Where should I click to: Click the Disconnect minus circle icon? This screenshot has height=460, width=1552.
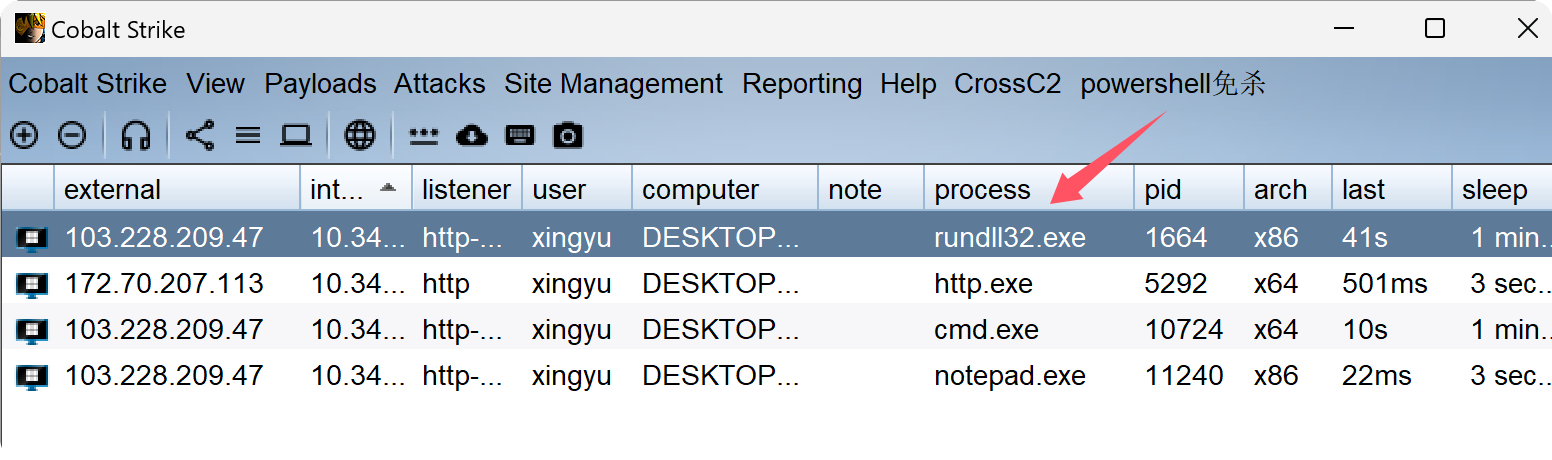coord(72,135)
